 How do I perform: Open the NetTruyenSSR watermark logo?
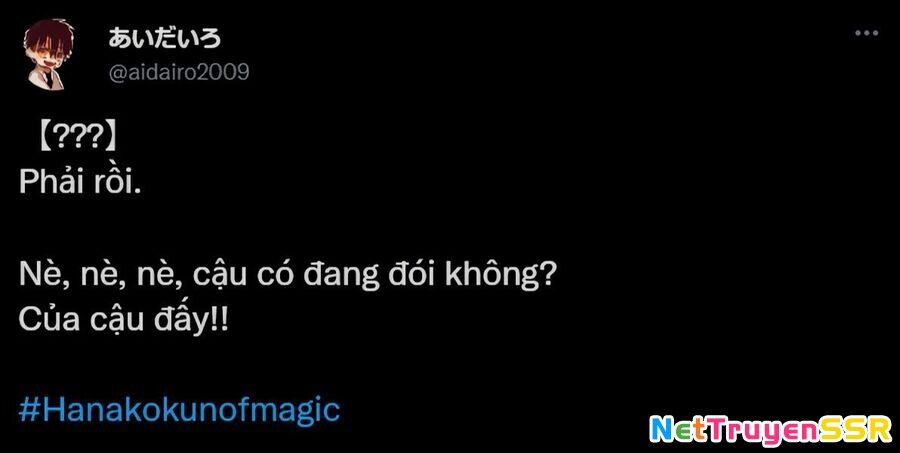point(770,429)
